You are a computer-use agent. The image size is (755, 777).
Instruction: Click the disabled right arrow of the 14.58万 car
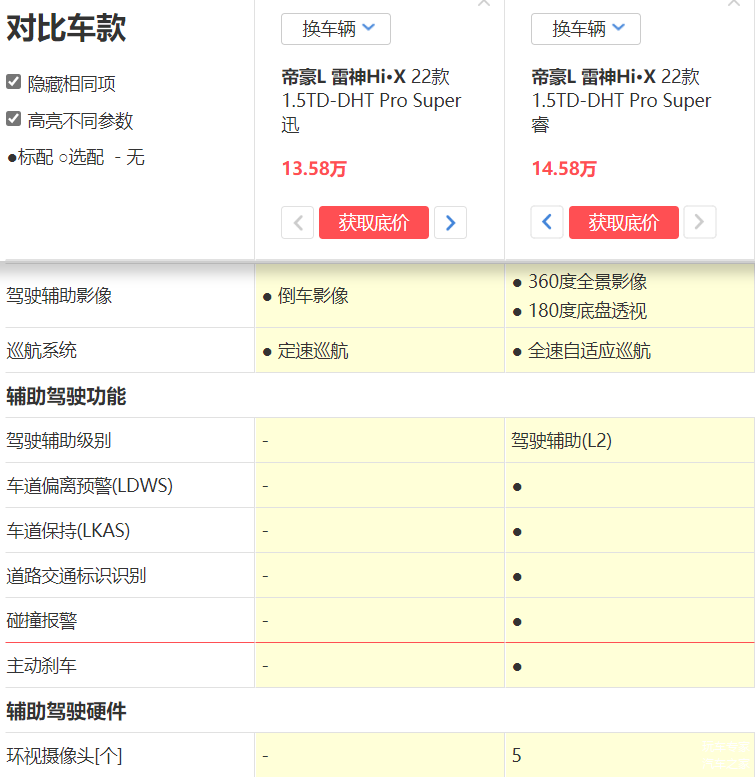(x=700, y=222)
